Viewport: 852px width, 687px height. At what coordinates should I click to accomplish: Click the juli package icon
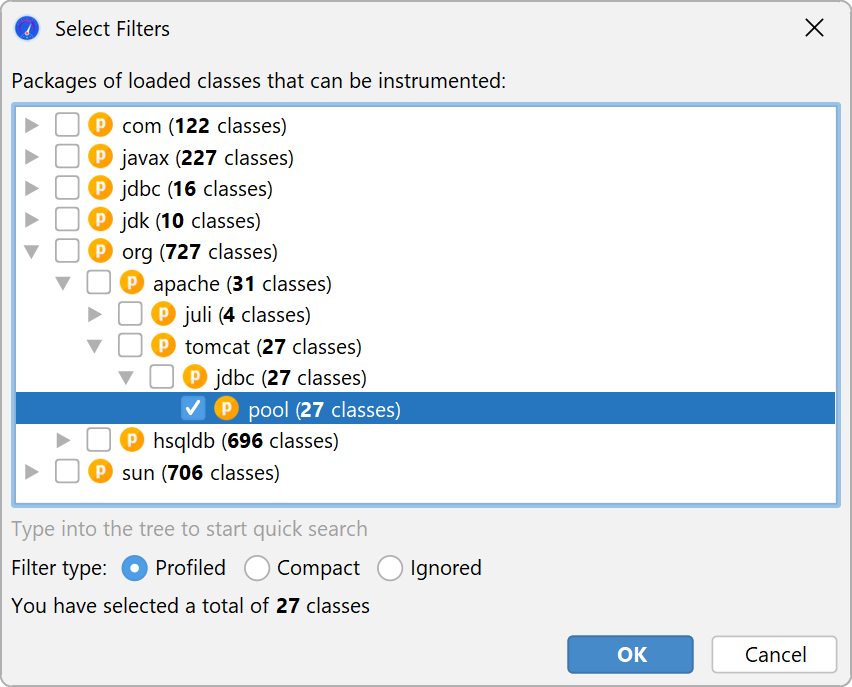pyautogui.click(x=163, y=315)
